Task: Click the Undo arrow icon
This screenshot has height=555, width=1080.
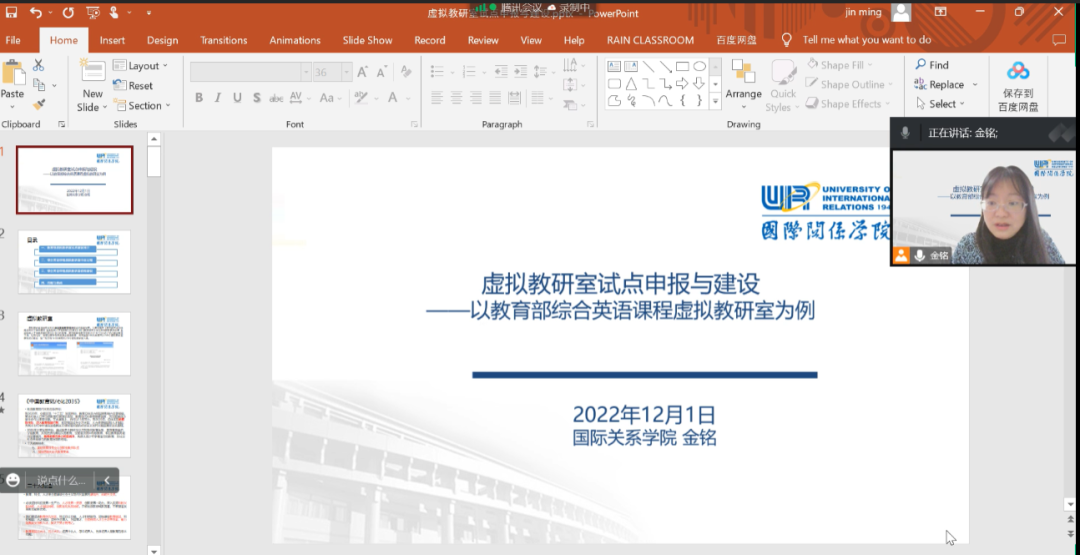Action: (36, 12)
